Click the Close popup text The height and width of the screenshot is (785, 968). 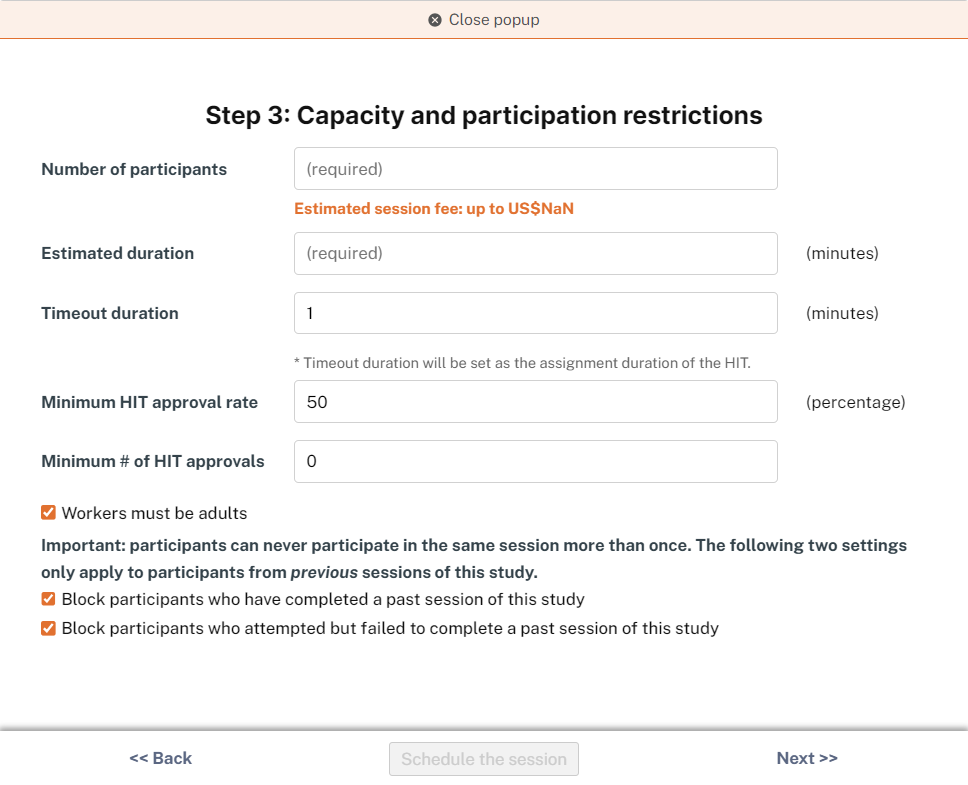coord(494,20)
